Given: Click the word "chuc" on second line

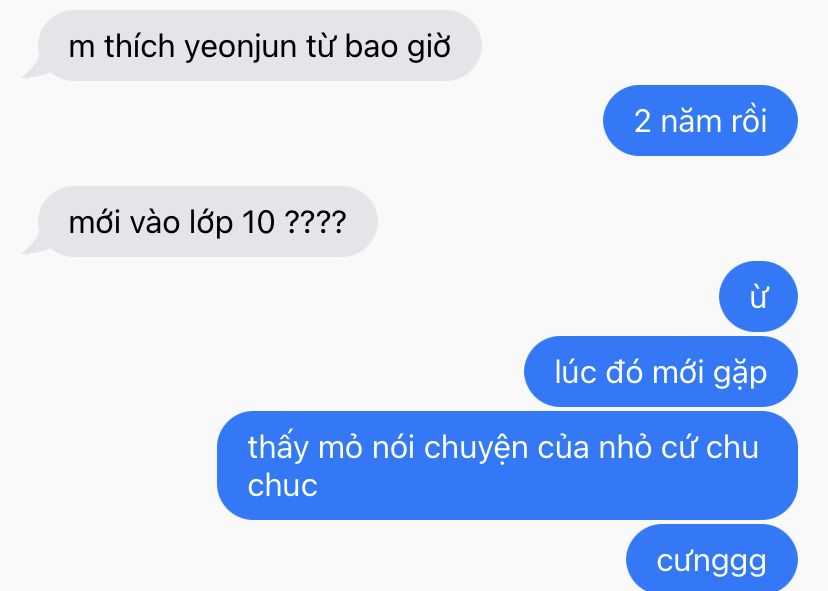Looking at the screenshot, I should pos(283,485).
